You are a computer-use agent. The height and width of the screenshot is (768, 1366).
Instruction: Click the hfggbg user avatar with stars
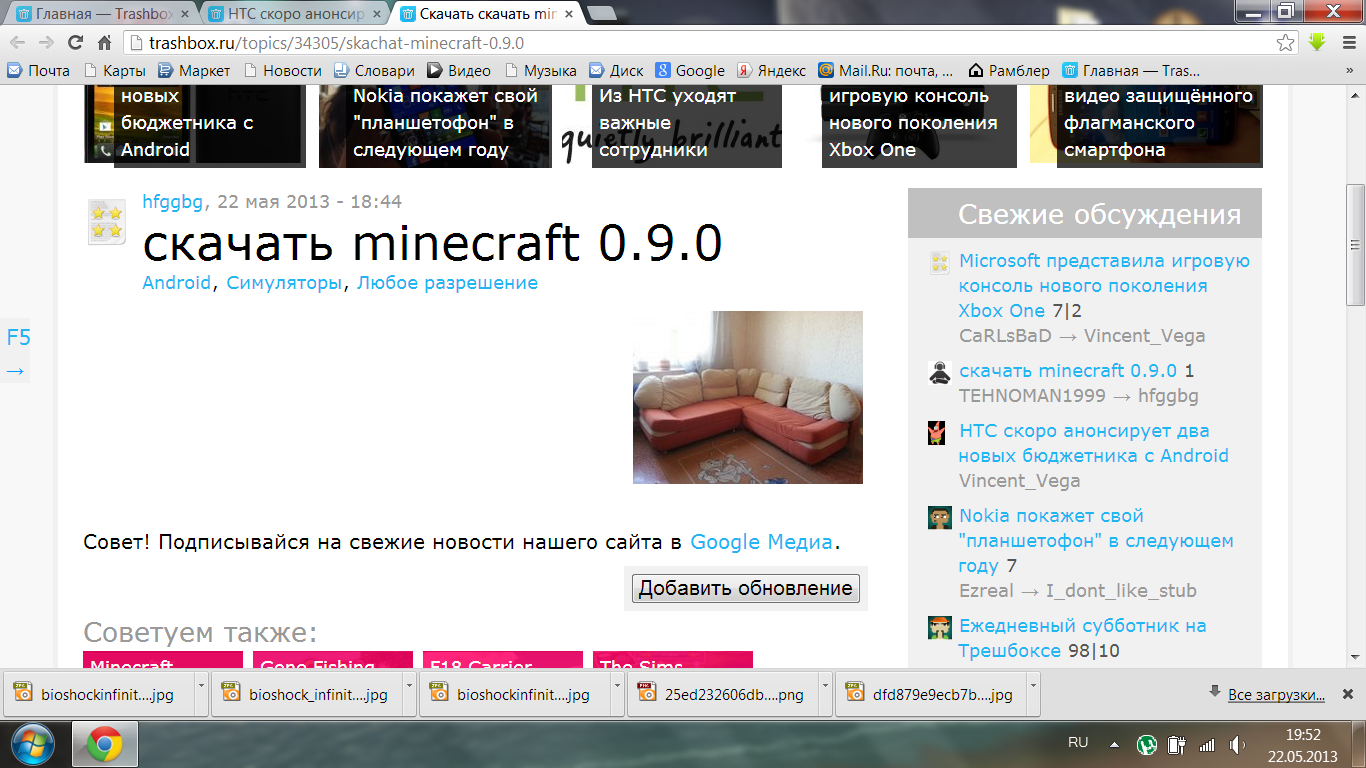click(x=106, y=222)
